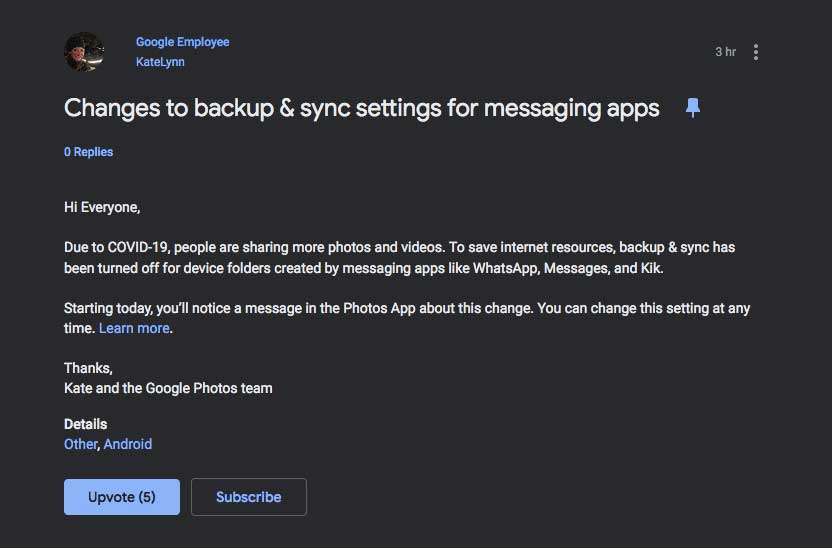The image size is (832, 548).
Task: Click the Google Employee label
Action: pyautogui.click(x=182, y=42)
